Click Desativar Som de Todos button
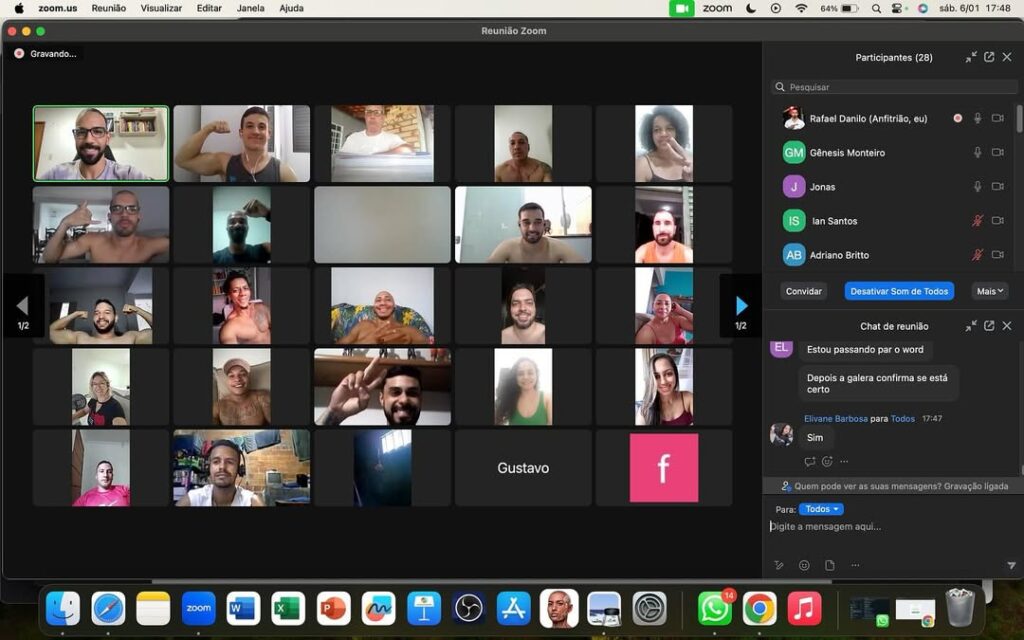 (x=899, y=291)
